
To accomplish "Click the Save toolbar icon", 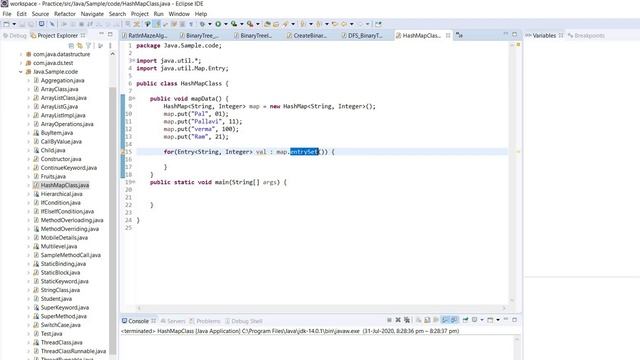I will (22, 24).
